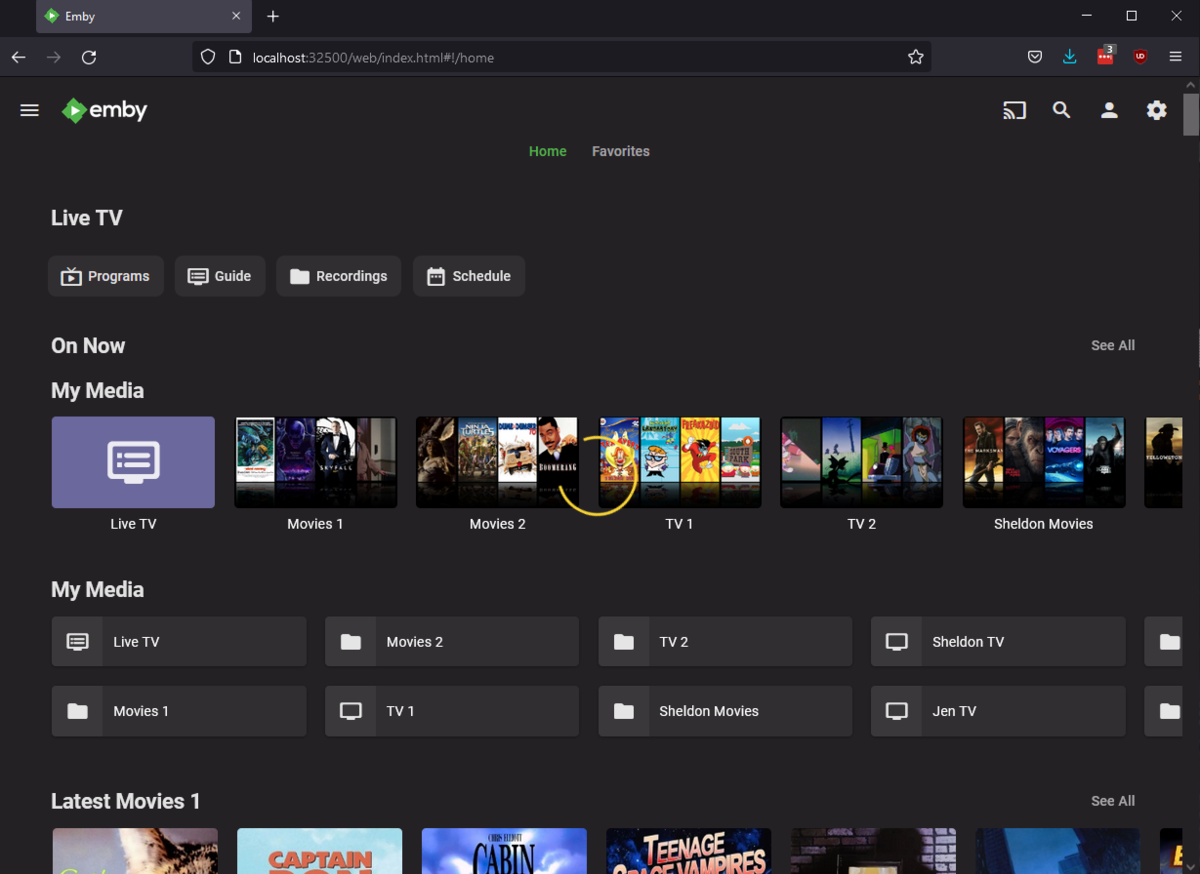Open Live TV Programs
Viewport: 1200px width, 874px height.
[x=106, y=276]
